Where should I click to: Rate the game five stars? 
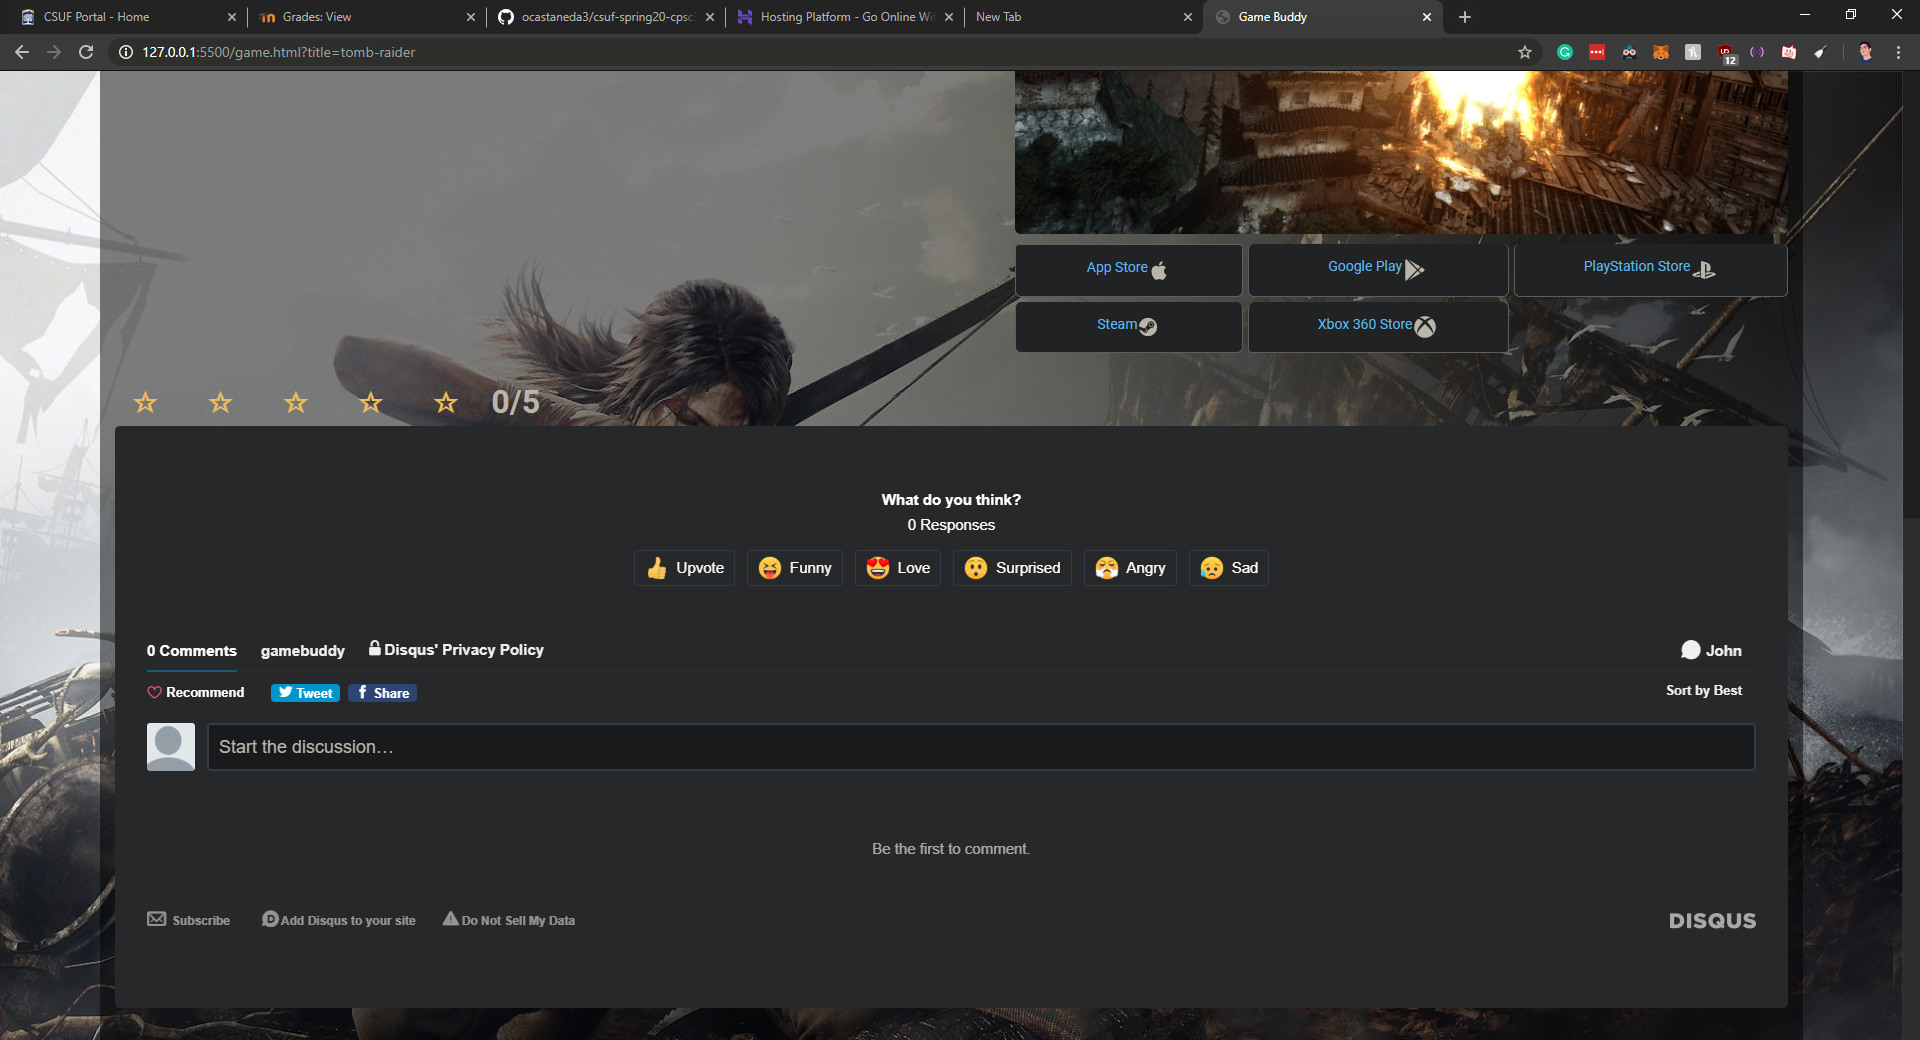[x=446, y=403]
